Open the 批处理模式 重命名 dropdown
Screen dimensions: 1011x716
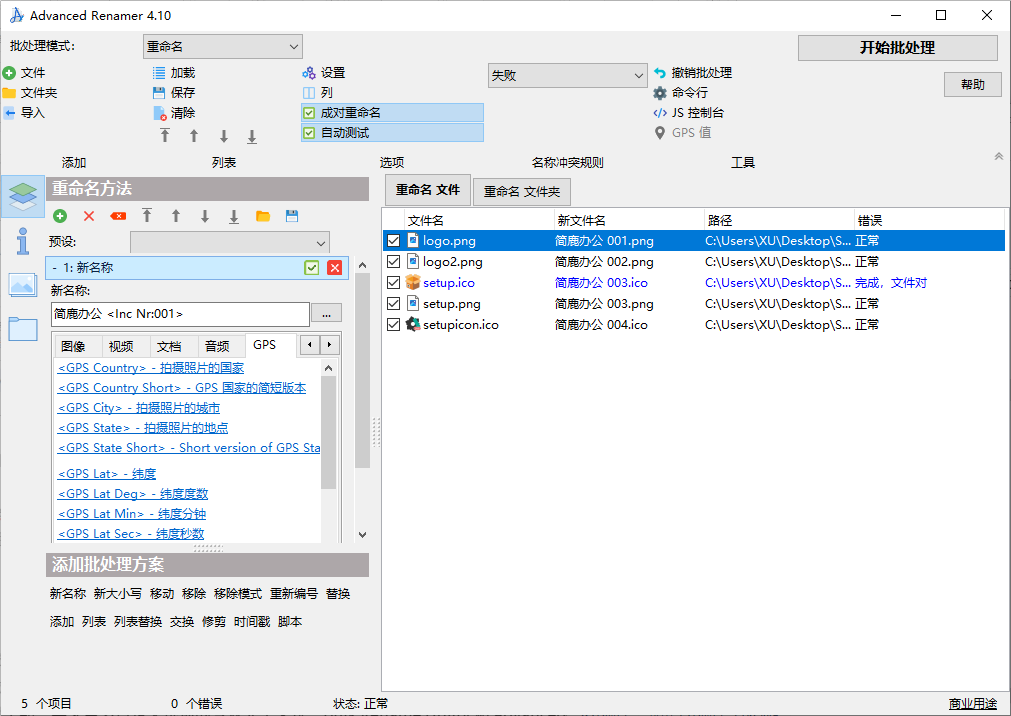(x=222, y=47)
